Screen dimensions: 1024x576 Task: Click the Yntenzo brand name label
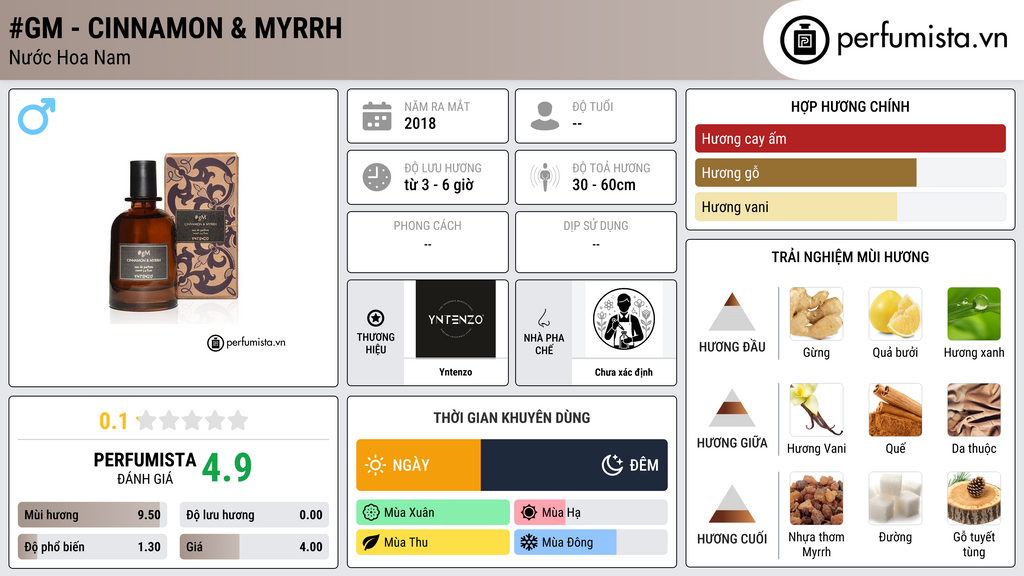(455, 372)
